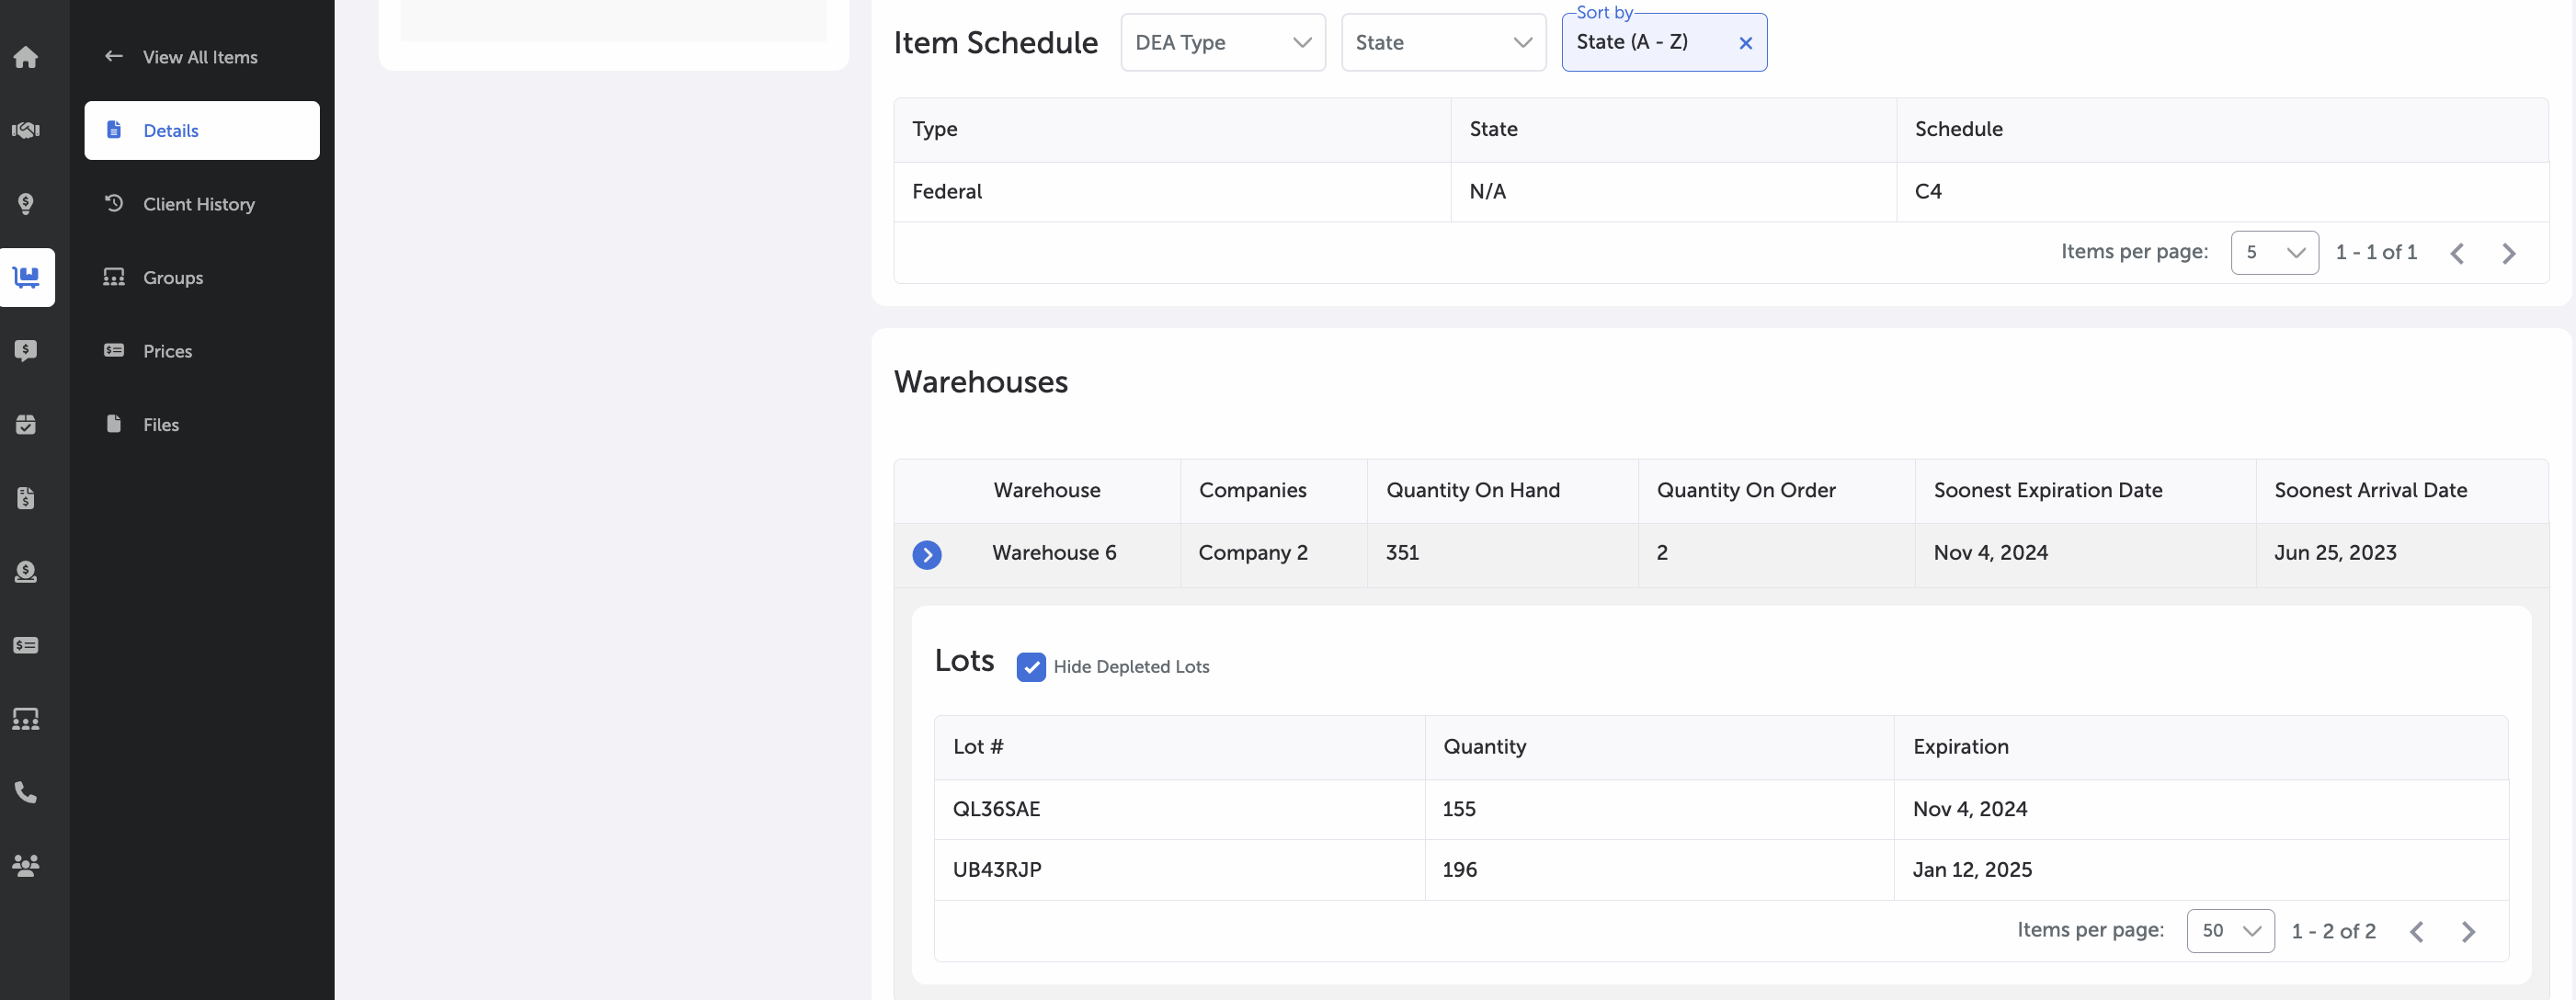2576x1000 pixels.
Task: Select the N/A state cell
Action: [x=1673, y=191]
